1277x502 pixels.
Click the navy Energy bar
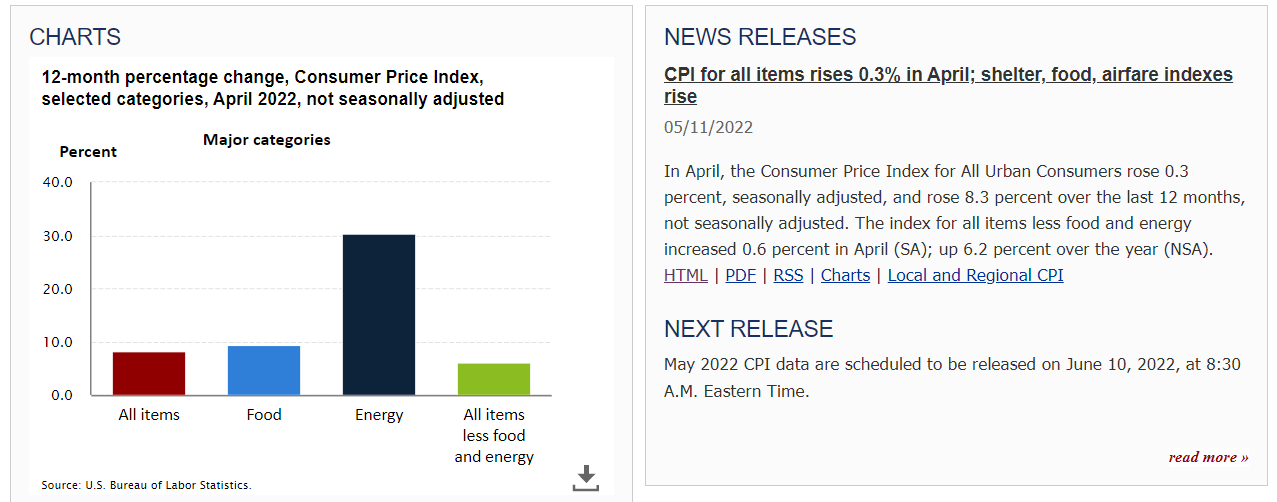click(x=379, y=315)
